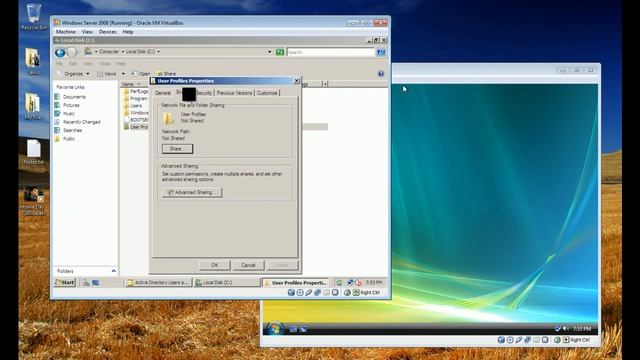Click dropdown arrow after Local Disk (C:) in address bar
The width and height of the screenshot is (640, 360).
coord(159,52)
